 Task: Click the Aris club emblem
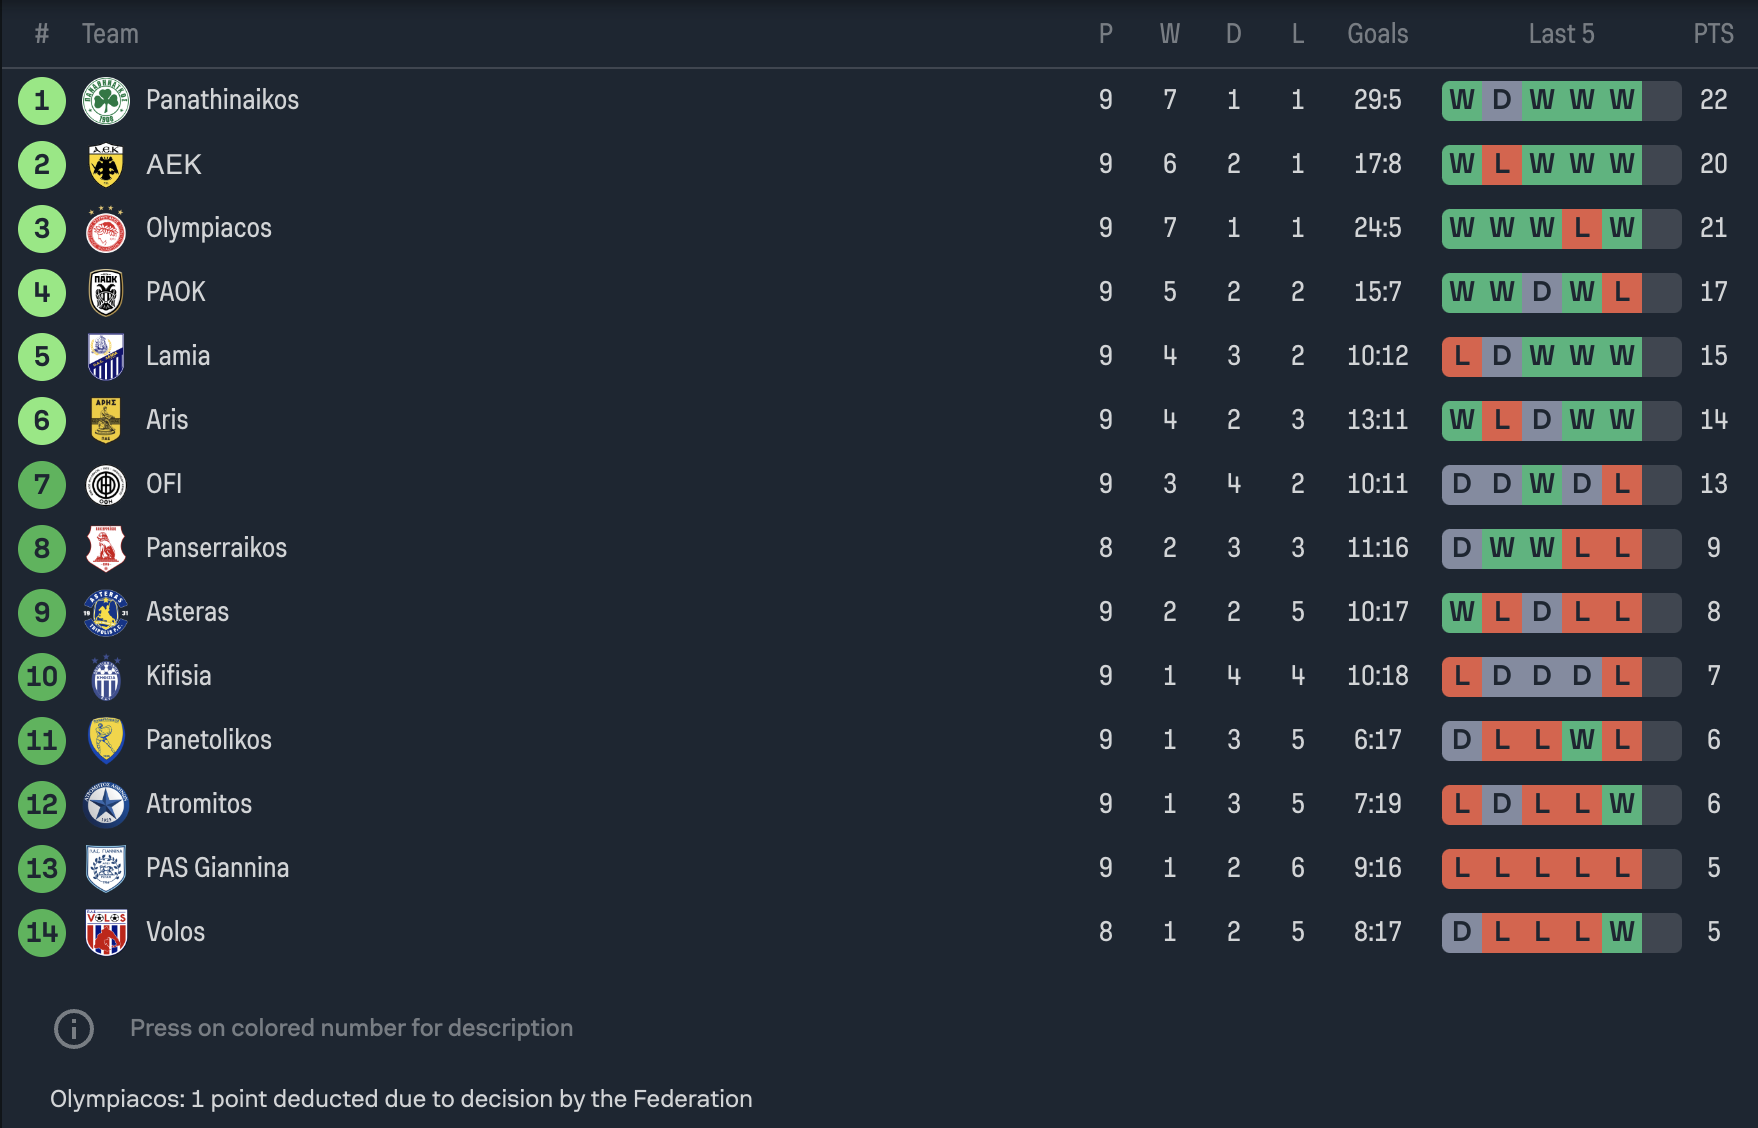tap(106, 421)
